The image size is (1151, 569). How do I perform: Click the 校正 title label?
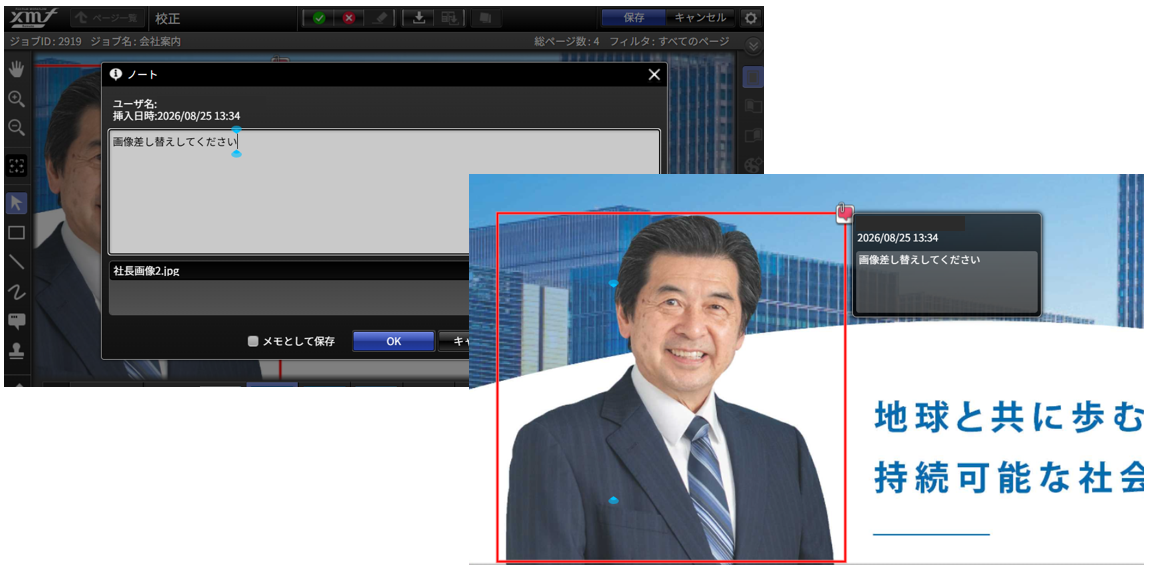coord(168,18)
